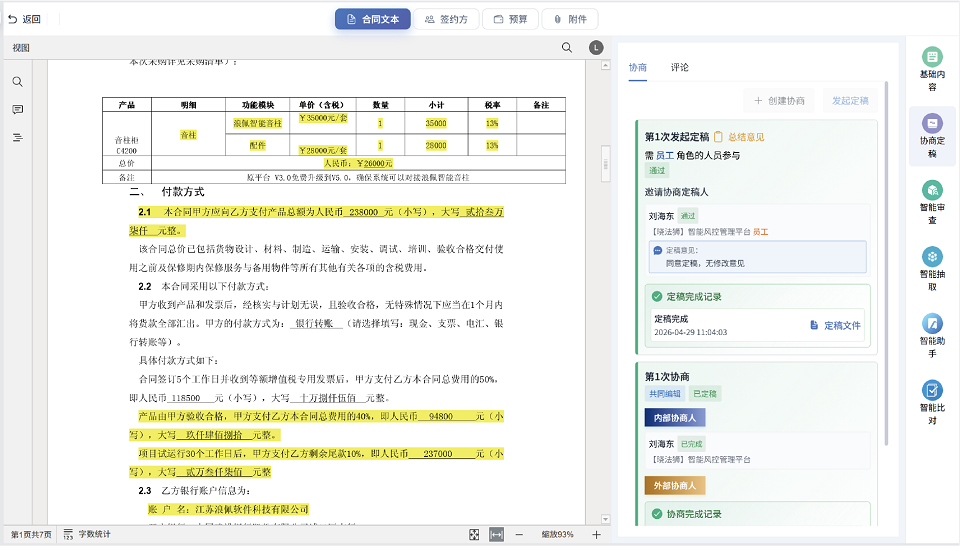
Task: Open the 智能助手 tool
Action: [x=932, y=336]
